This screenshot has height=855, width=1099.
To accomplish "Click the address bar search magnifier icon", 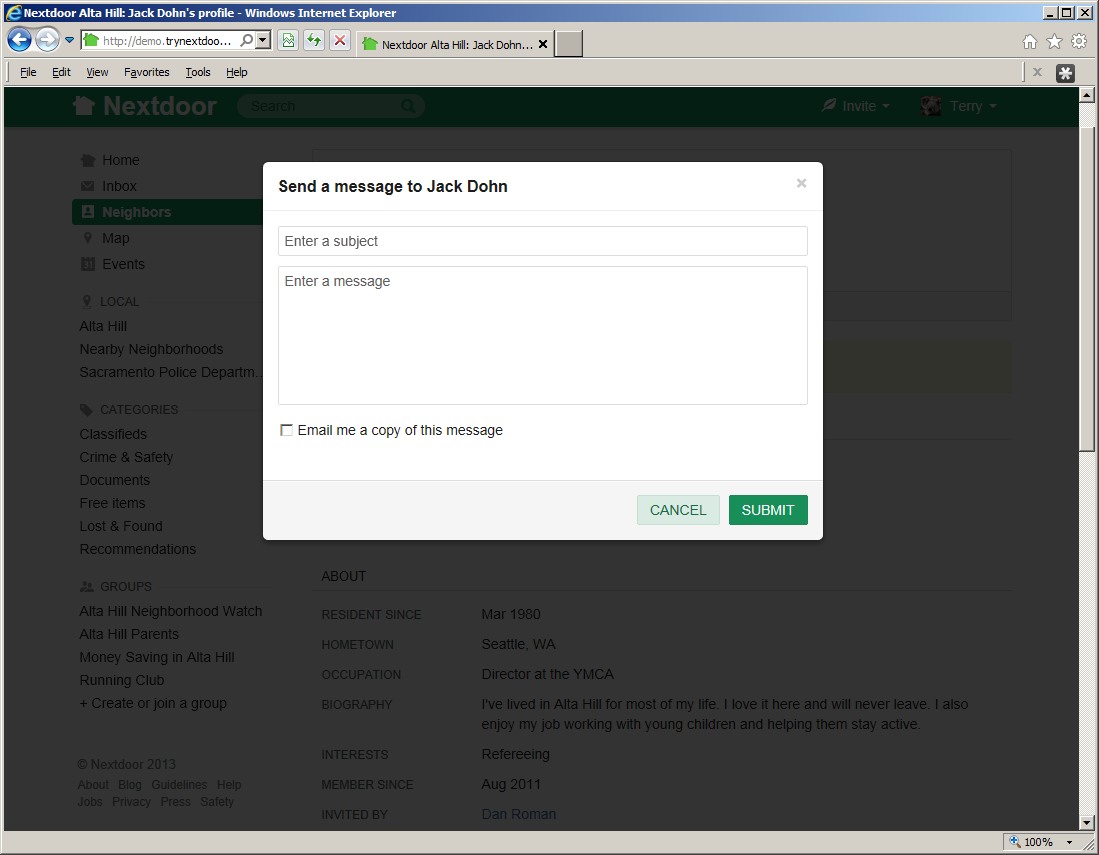I will (x=247, y=41).
